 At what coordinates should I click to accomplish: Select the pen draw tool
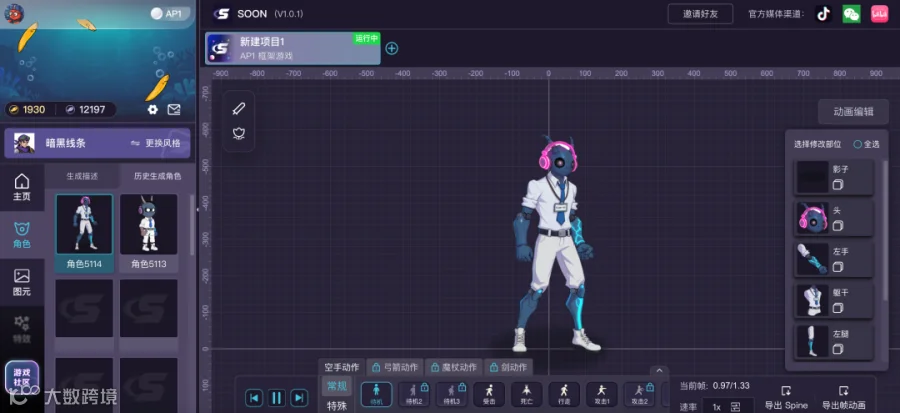point(239,108)
